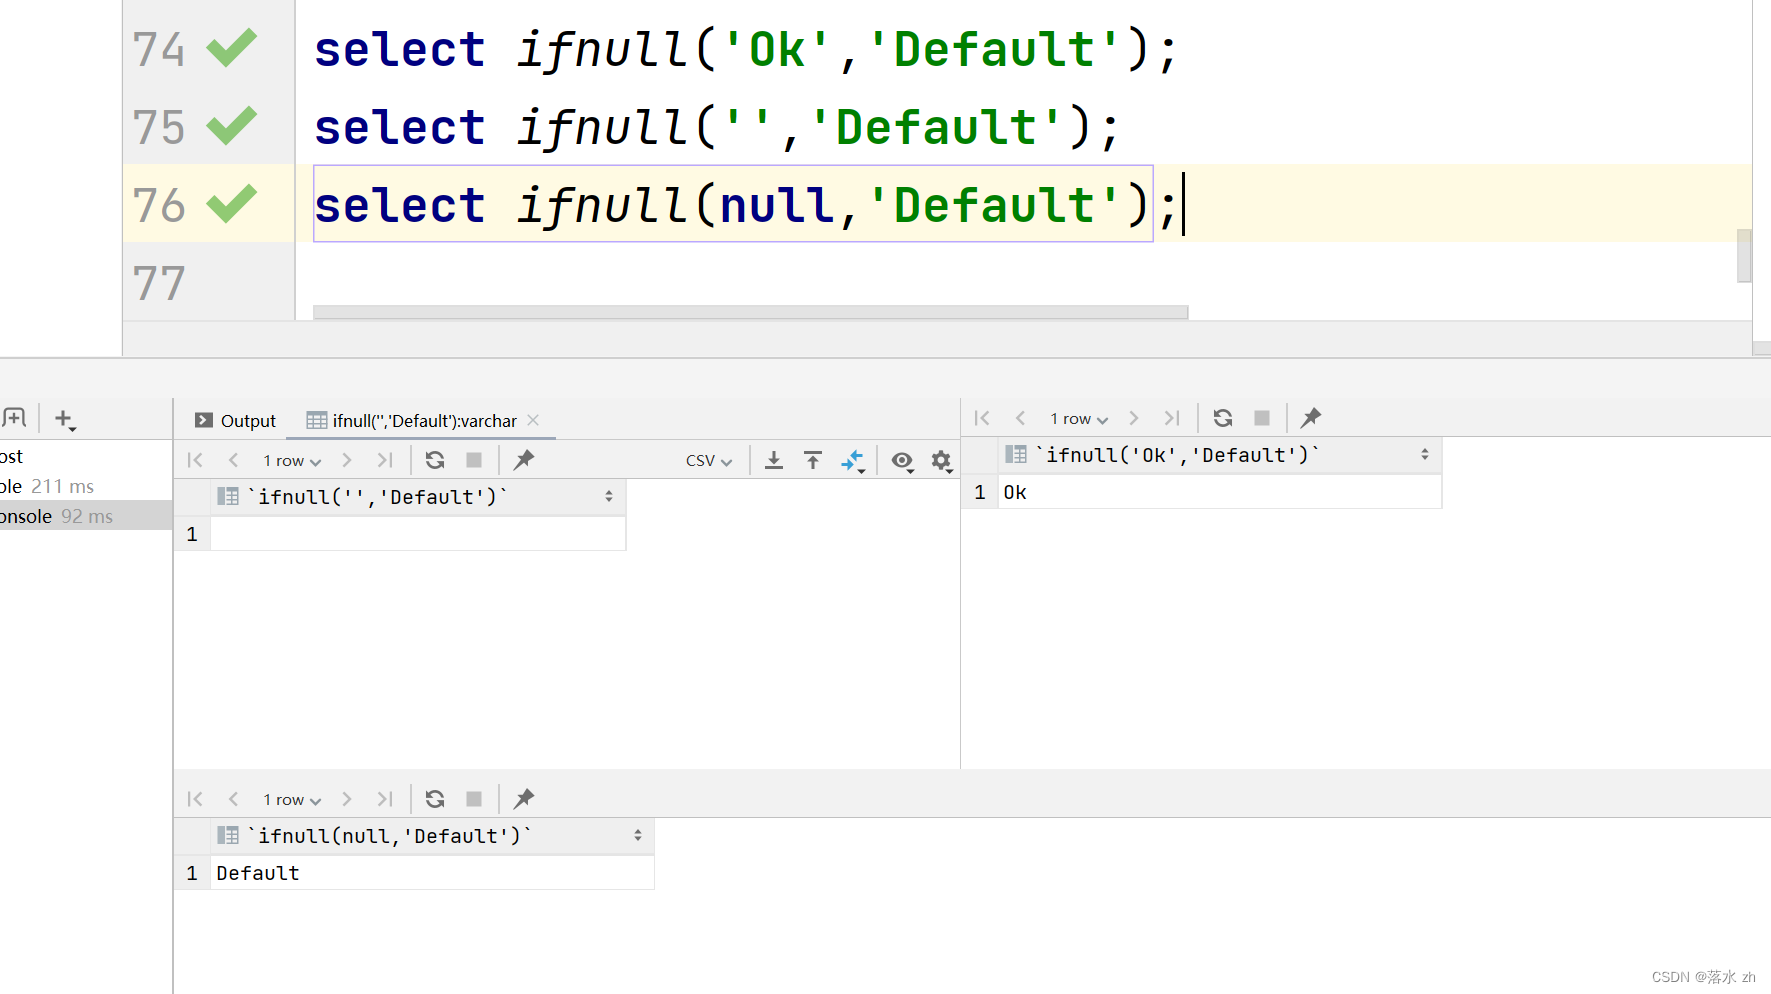This screenshot has height=994, width=1771.
Task: Go to last page in the ifnull('Ok','Default') grid
Action: (1172, 418)
